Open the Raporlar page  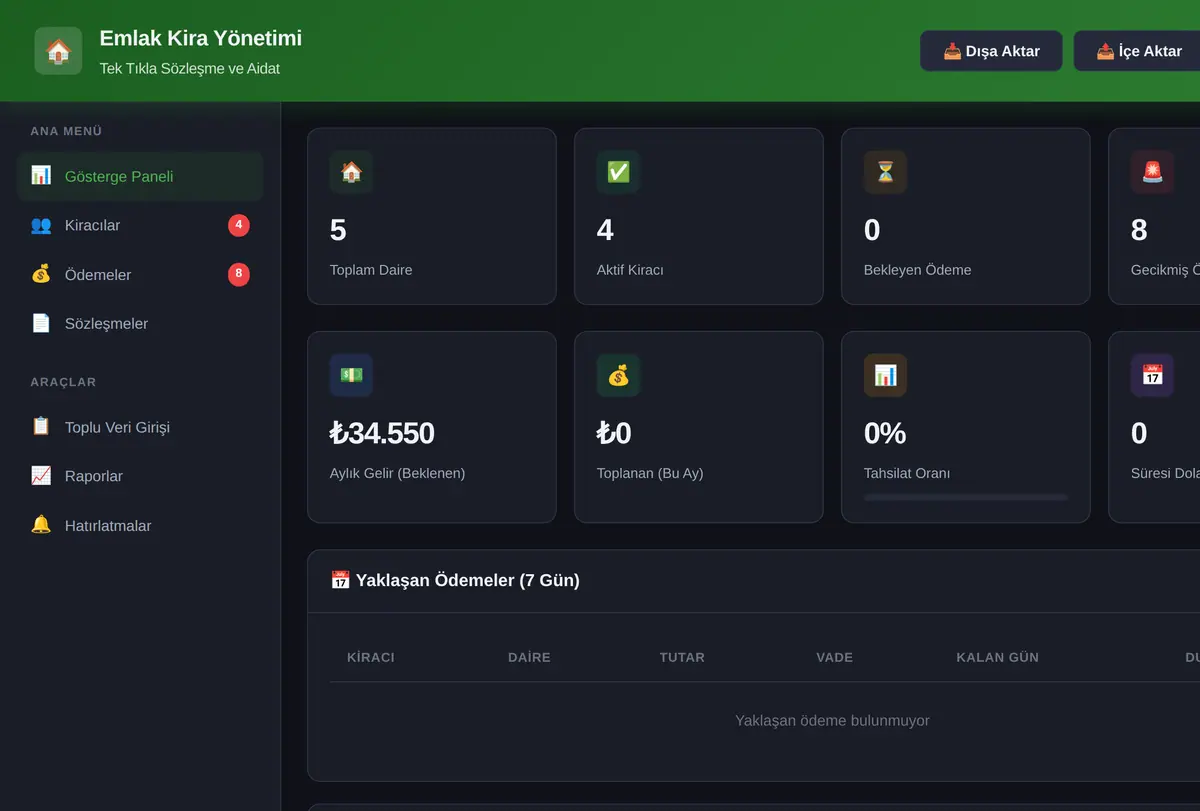(x=141, y=476)
